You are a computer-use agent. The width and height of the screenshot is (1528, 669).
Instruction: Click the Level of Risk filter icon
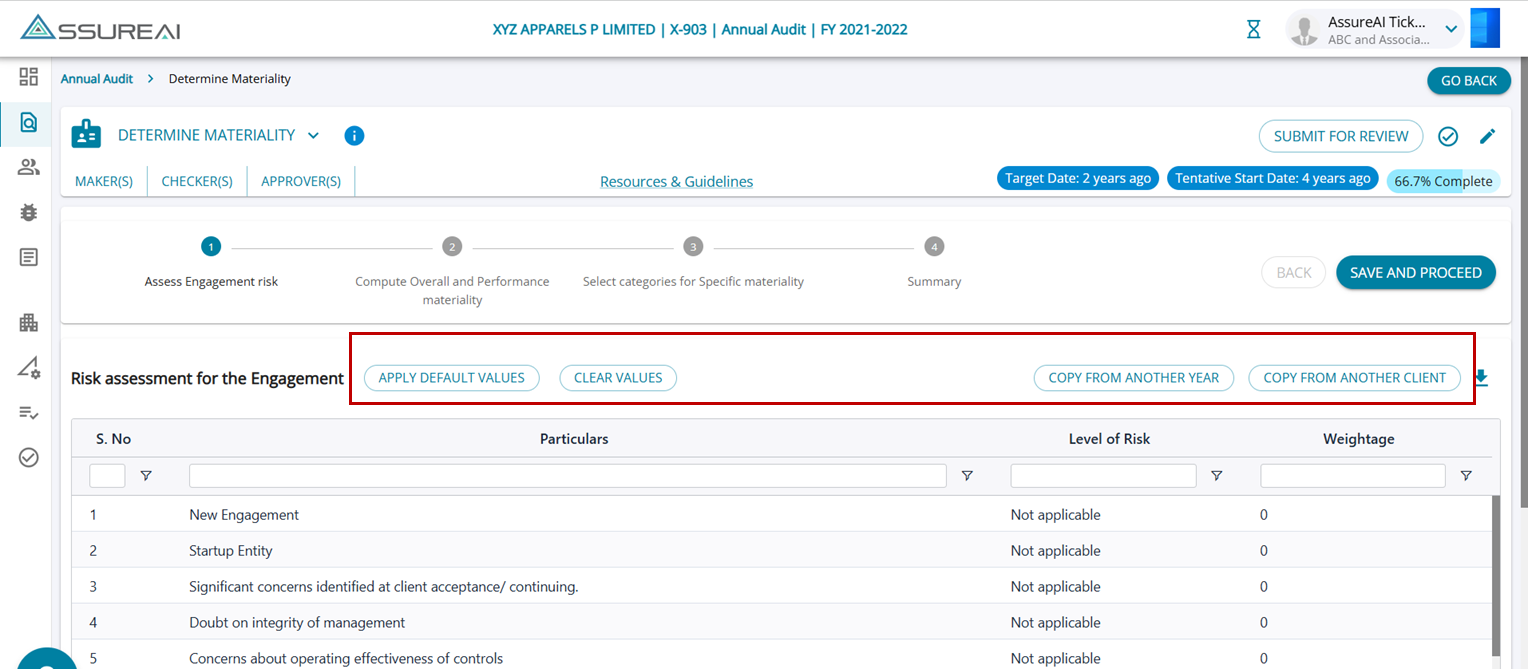[1217, 476]
